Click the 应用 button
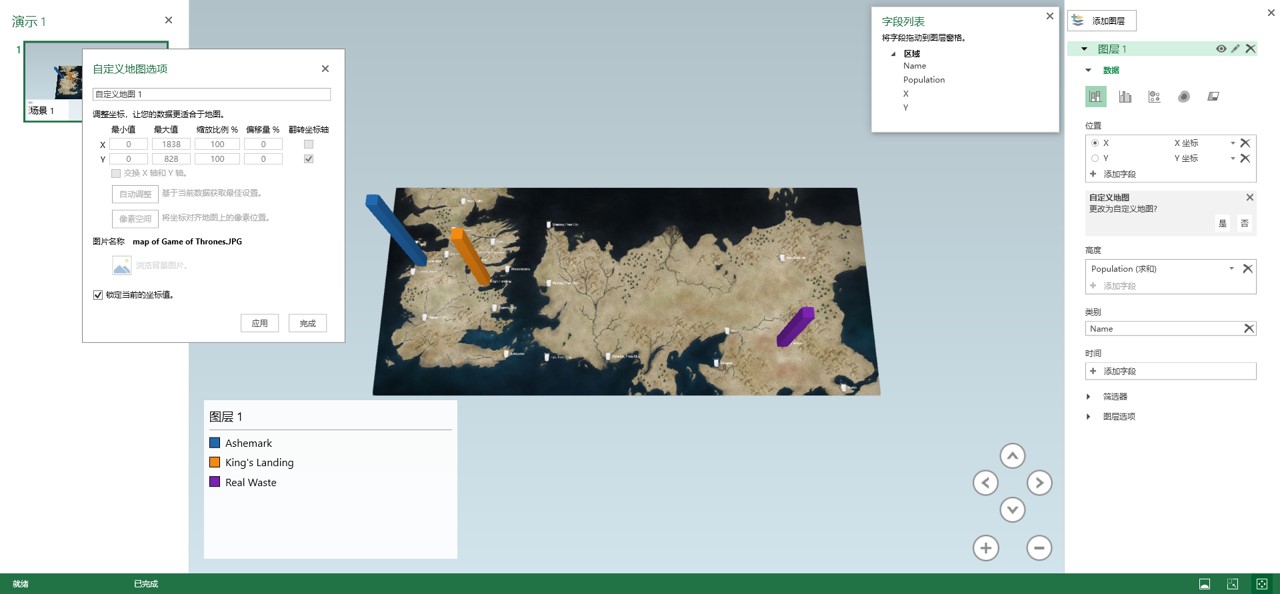This screenshot has width=1280, height=594. coord(260,323)
